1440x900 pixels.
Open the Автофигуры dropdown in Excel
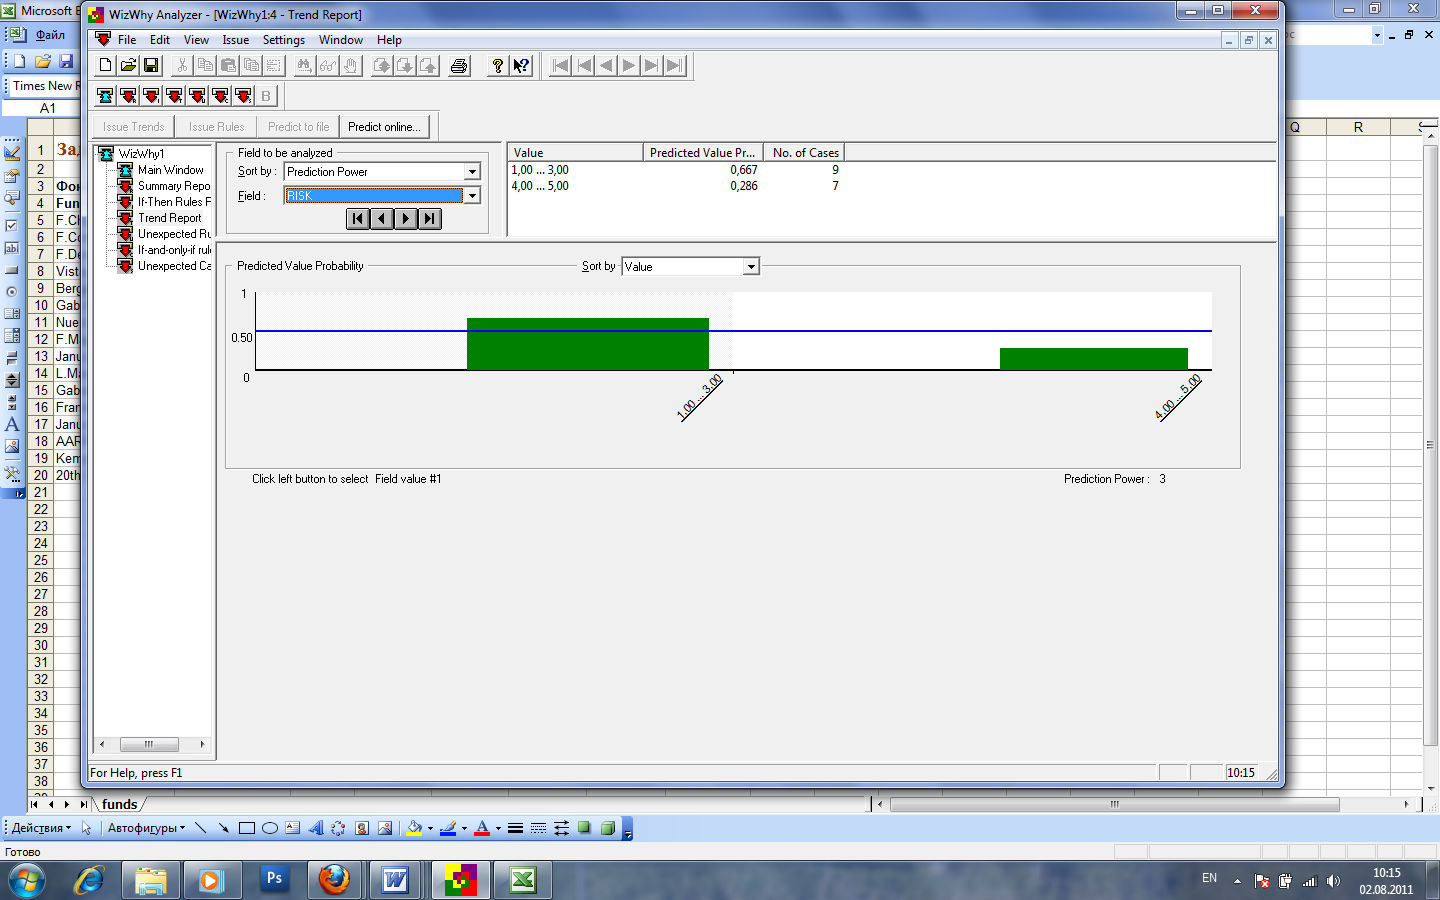pyautogui.click(x=146, y=828)
